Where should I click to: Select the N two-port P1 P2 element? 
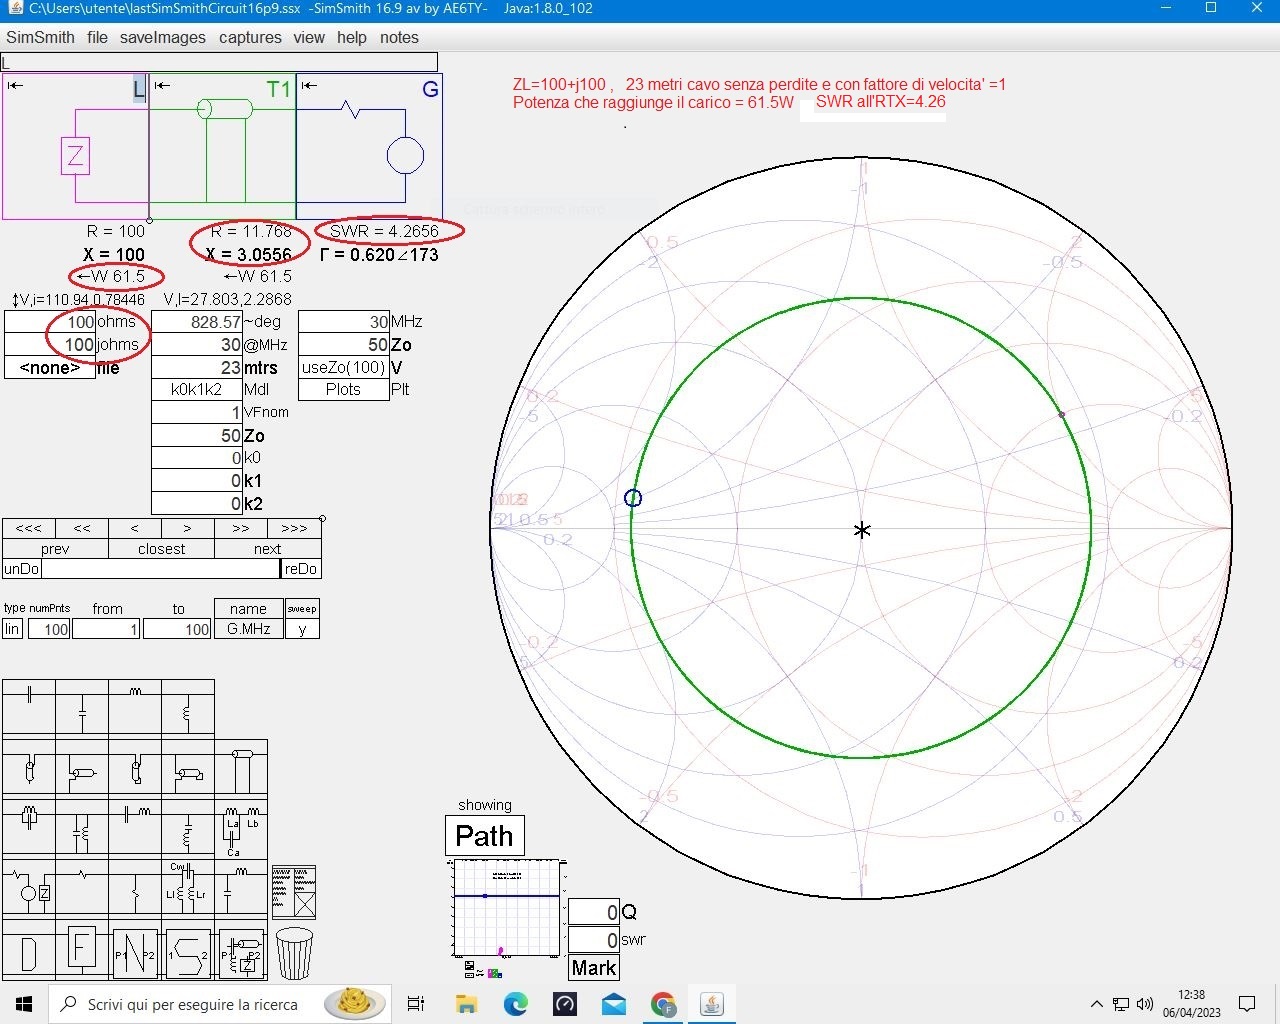[x=135, y=951]
